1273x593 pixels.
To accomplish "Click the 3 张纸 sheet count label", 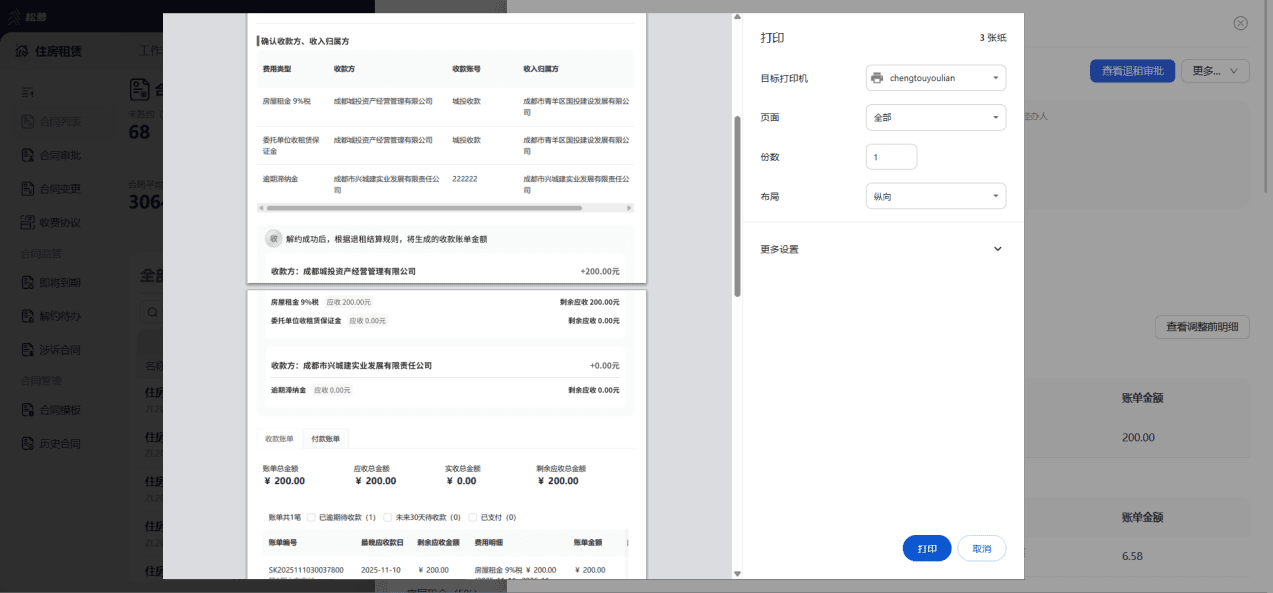I will pos(993,37).
